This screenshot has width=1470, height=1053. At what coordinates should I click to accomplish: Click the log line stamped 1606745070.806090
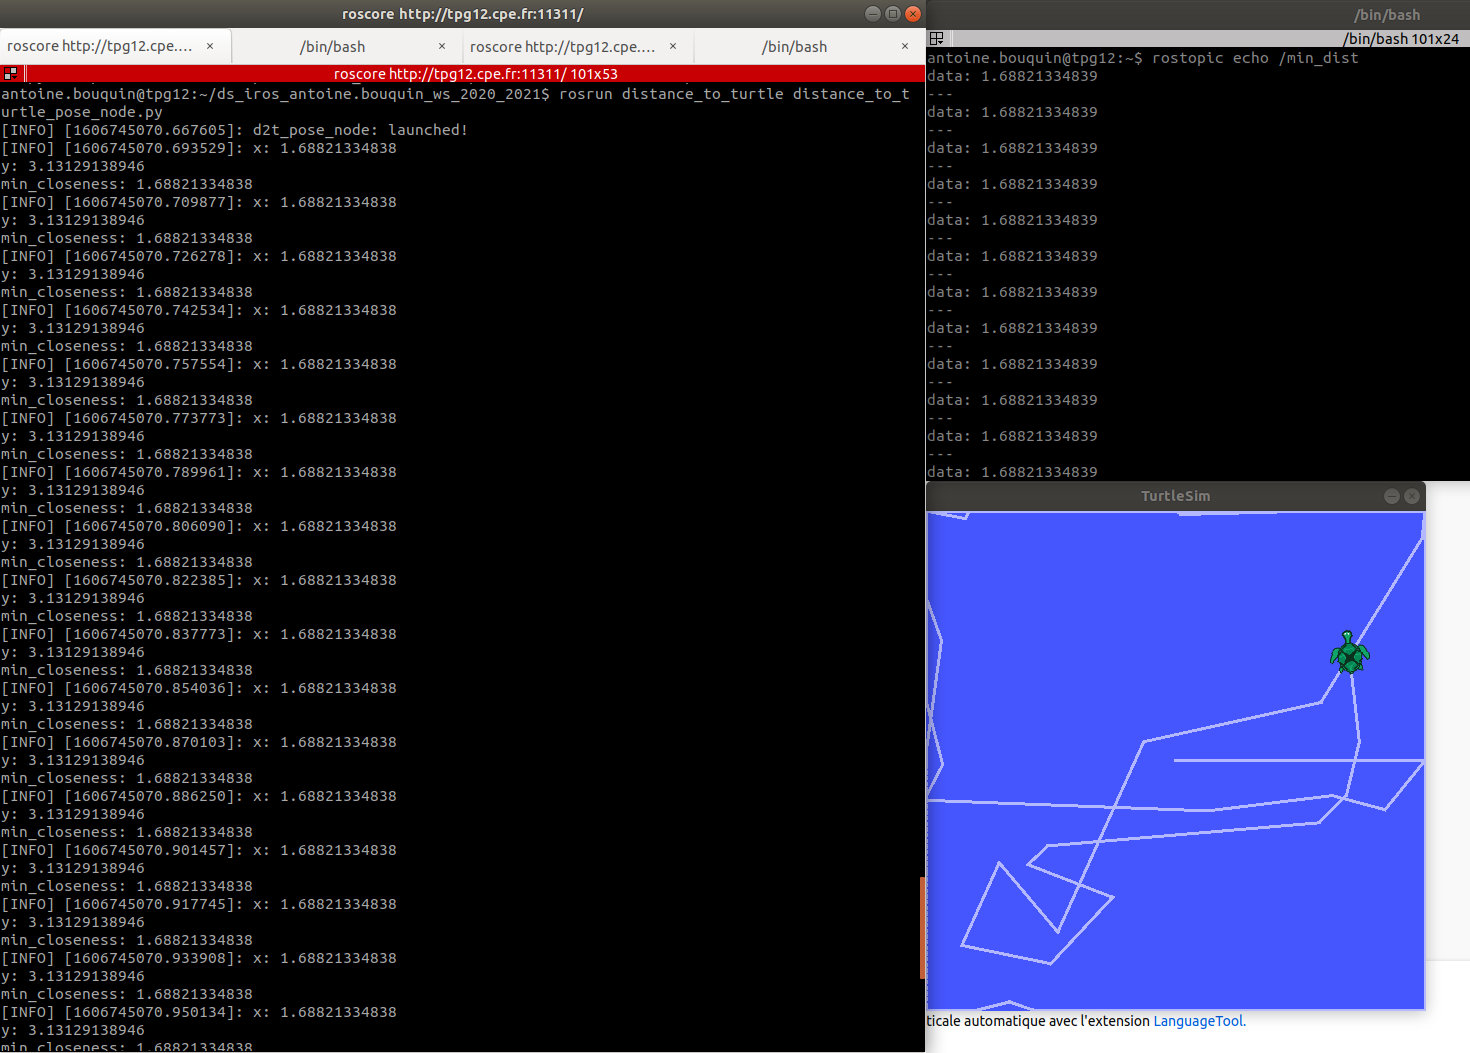point(199,526)
